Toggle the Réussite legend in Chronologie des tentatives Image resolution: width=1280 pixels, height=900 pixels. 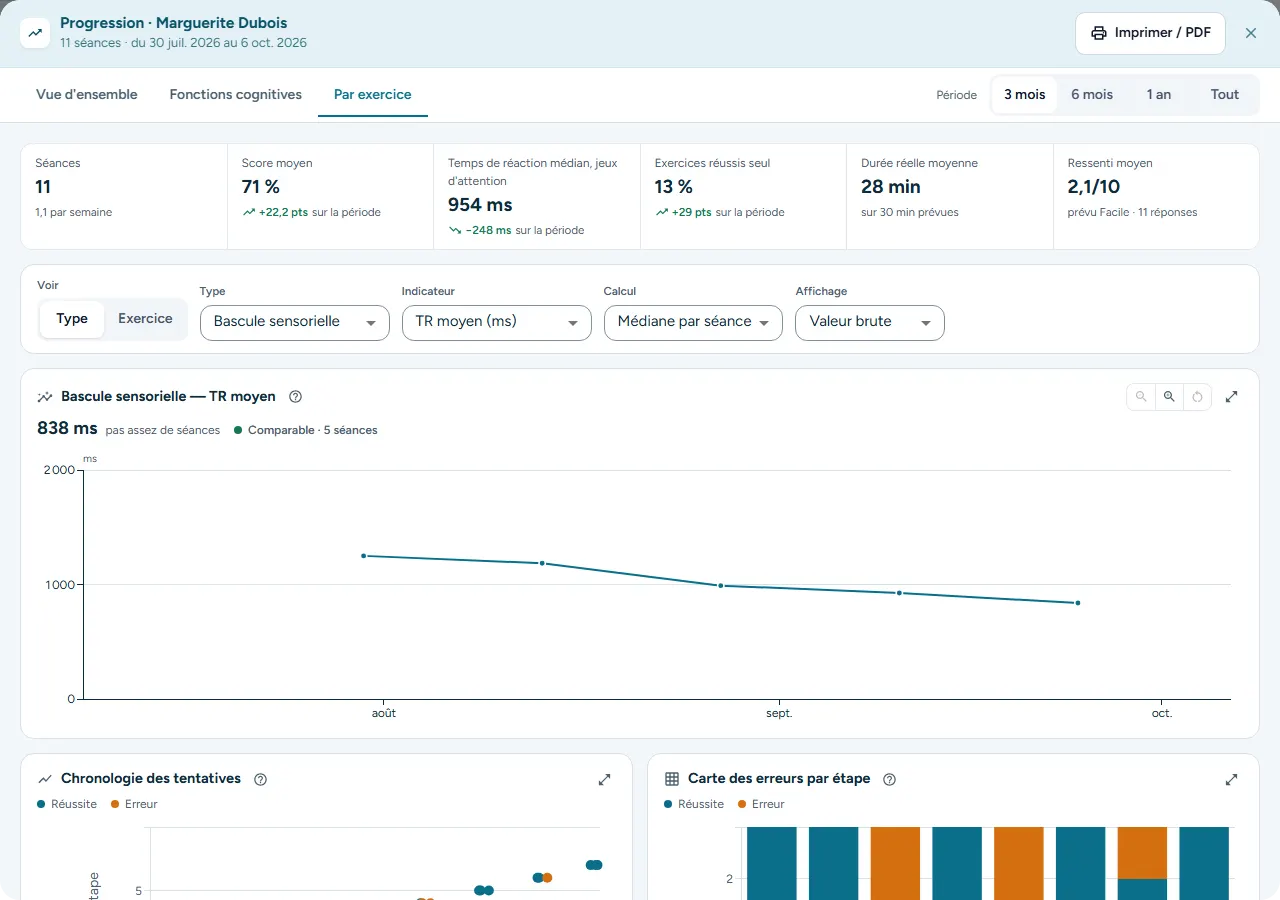(x=67, y=804)
